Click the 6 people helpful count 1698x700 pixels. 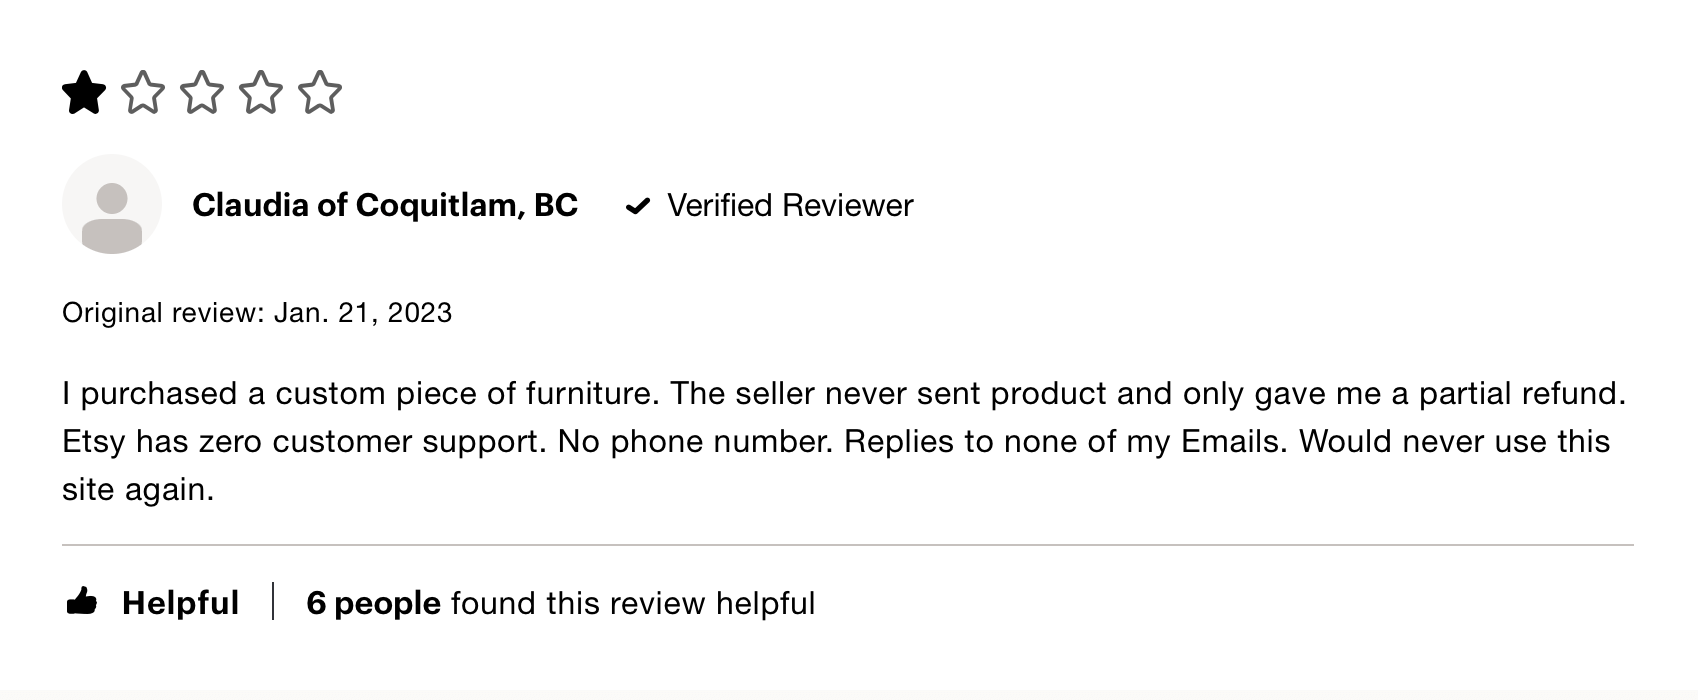[373, 602]
